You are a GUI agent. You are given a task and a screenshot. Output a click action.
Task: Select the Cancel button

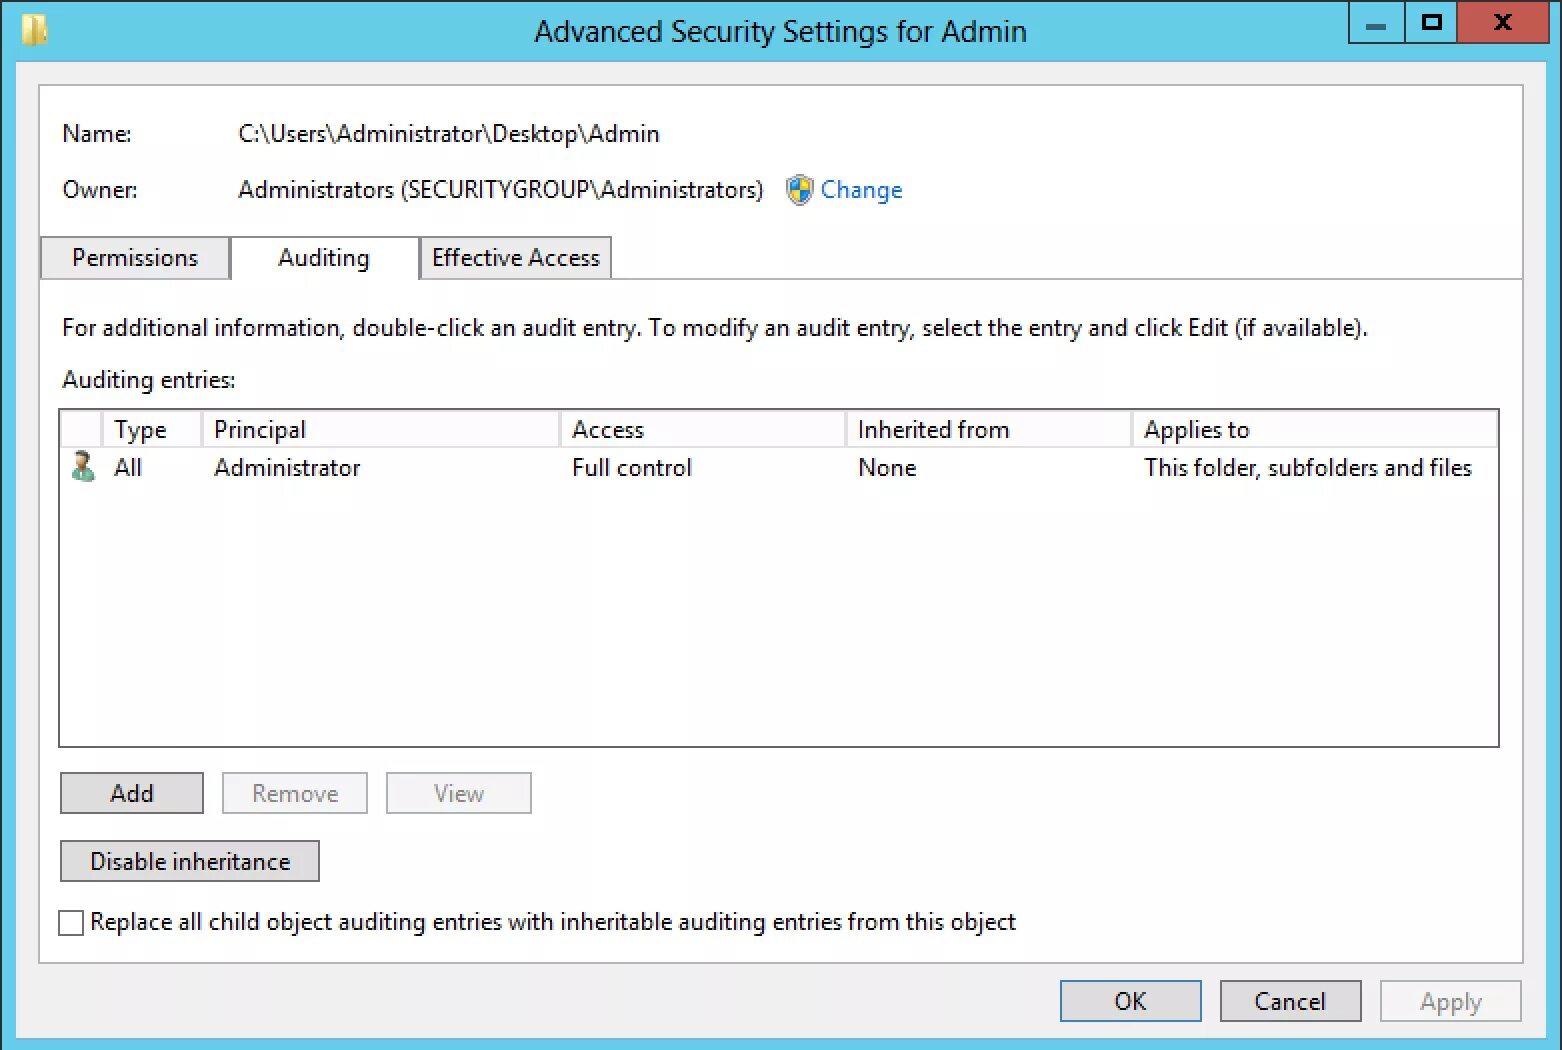coord(1290,1001)
